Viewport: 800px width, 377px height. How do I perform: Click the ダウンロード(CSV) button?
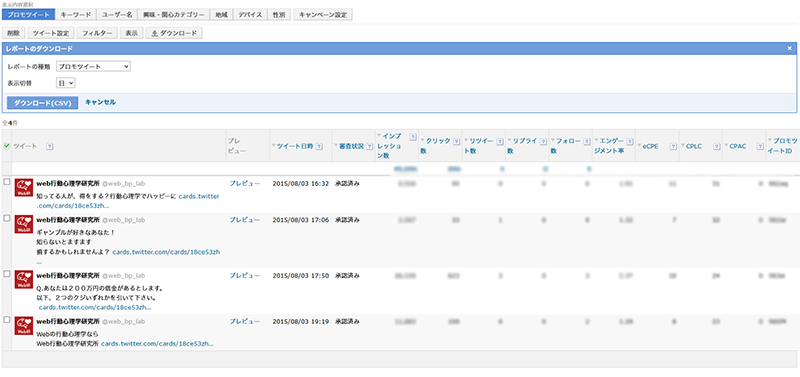coord(42,103)
